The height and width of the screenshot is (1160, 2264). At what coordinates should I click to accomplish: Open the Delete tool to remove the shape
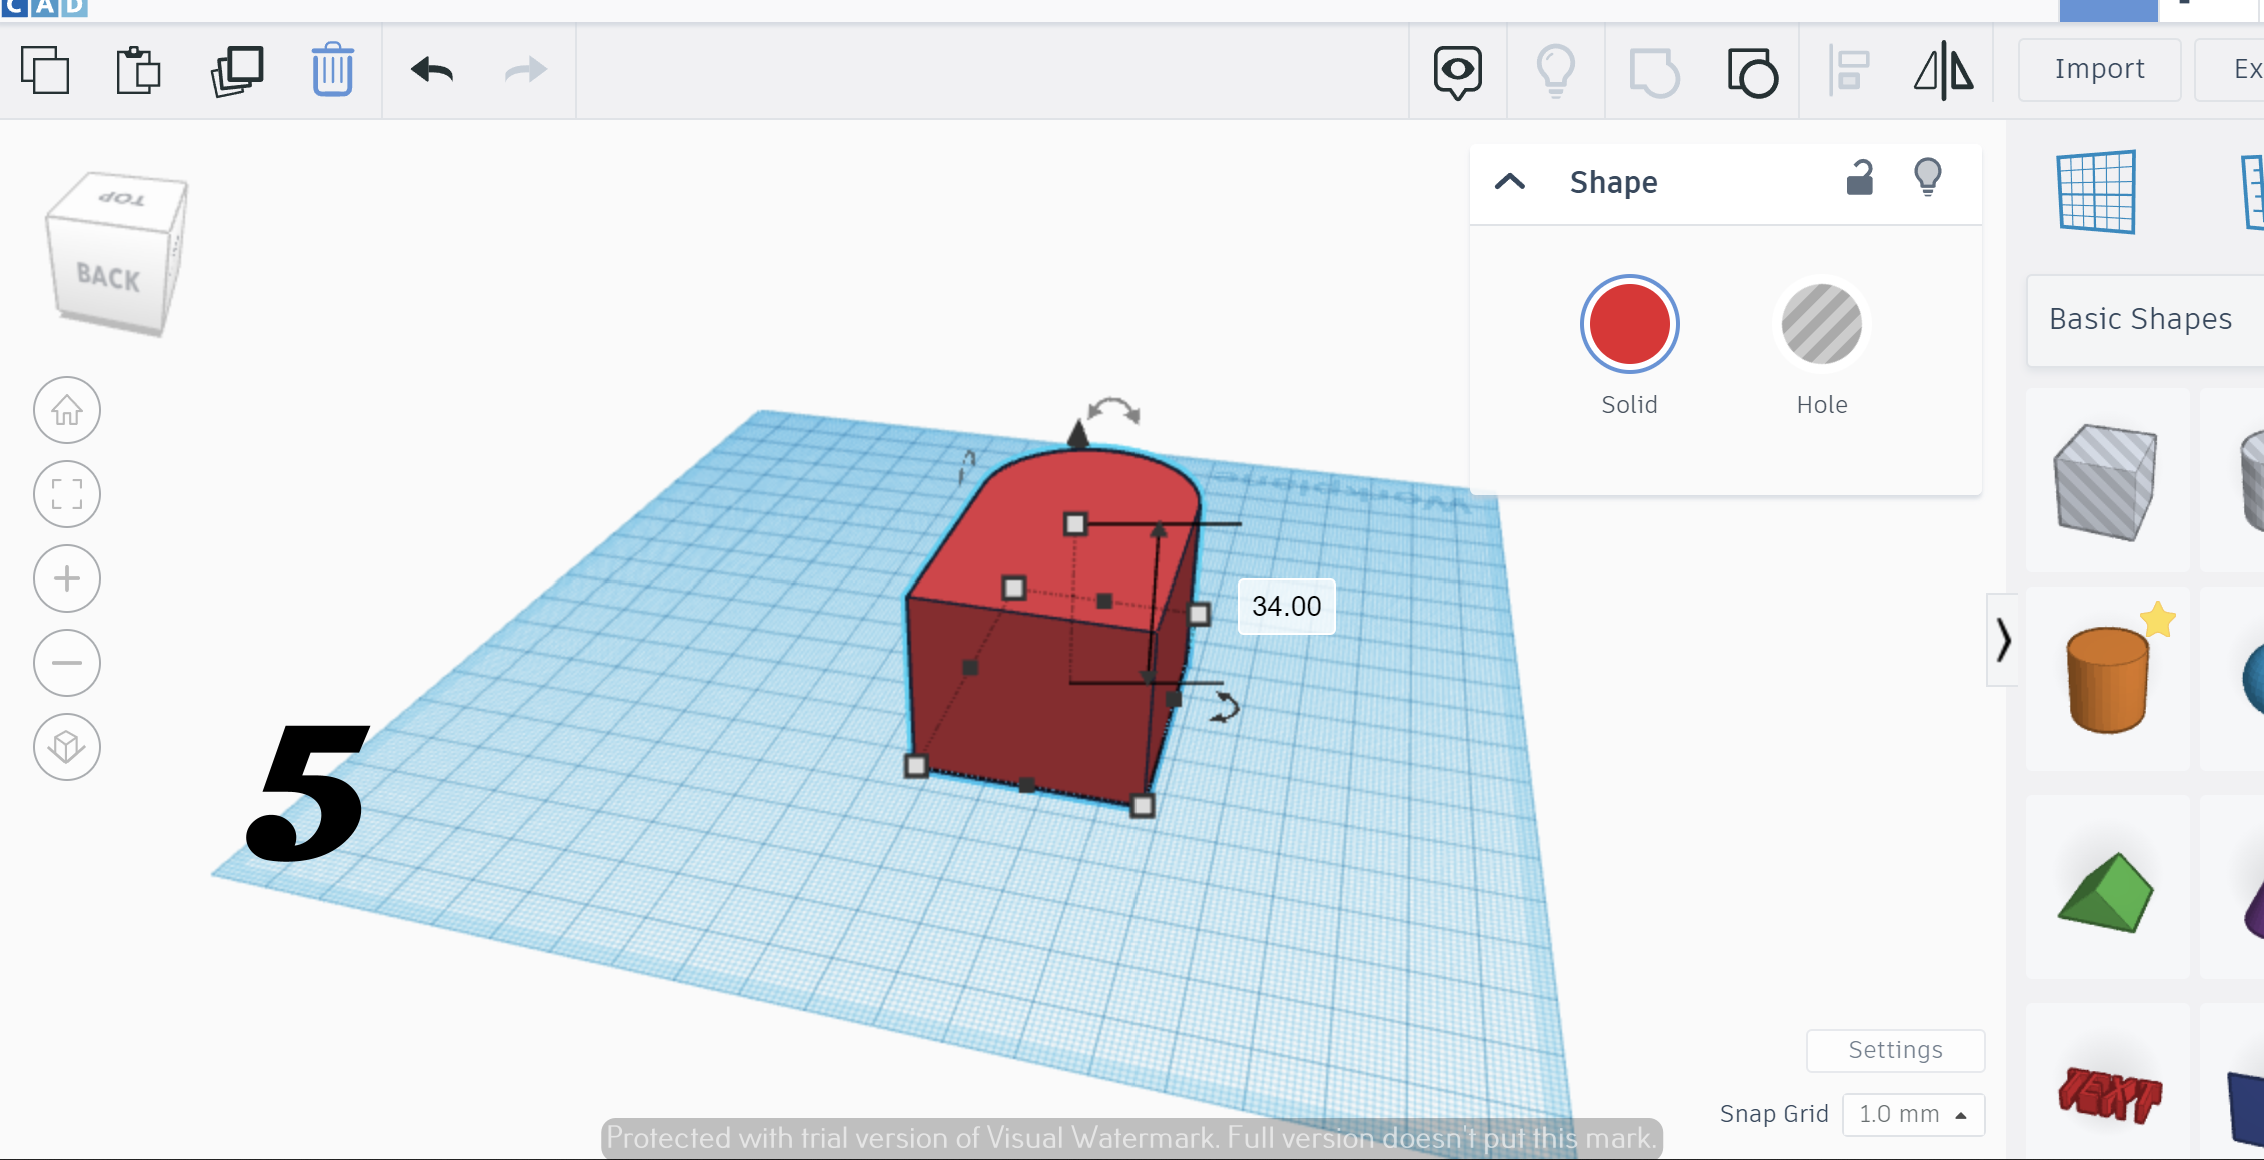(x=332, y=70)
